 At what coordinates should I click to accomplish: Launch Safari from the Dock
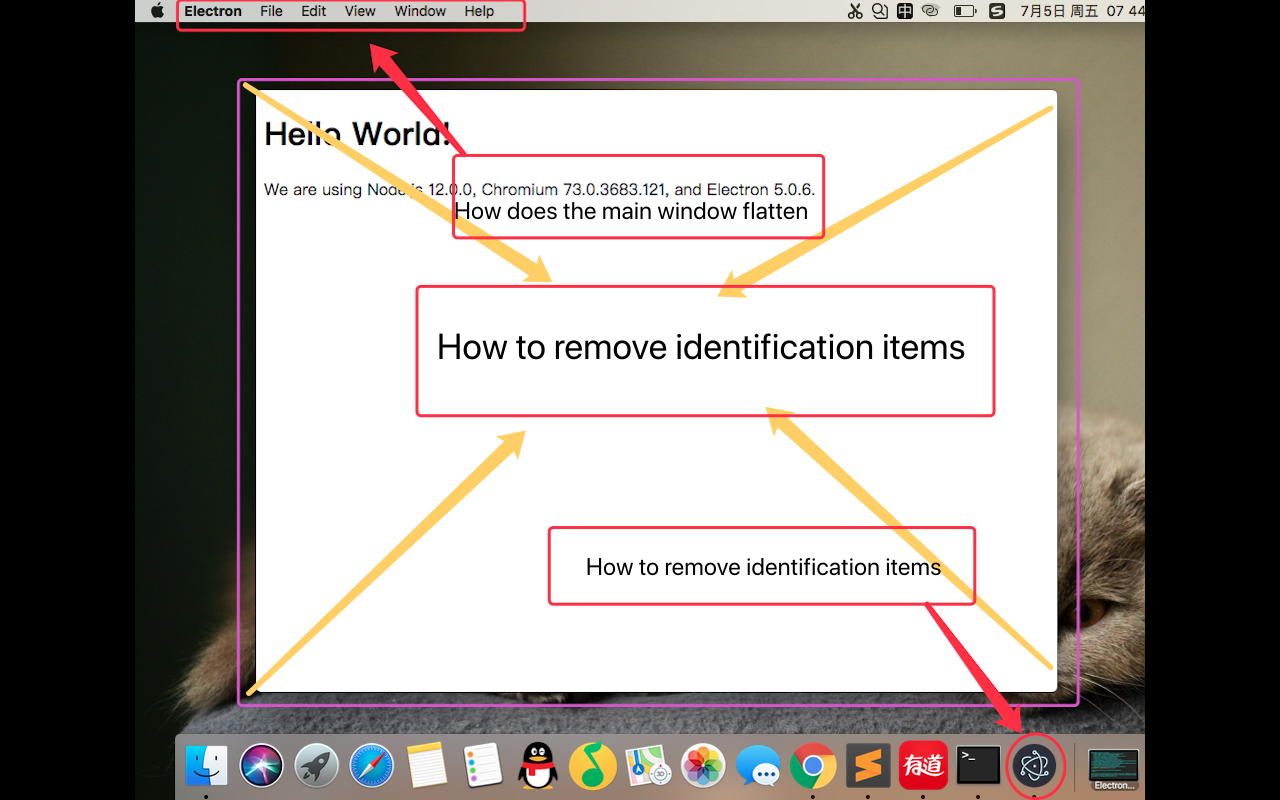[x=371, y=765]
